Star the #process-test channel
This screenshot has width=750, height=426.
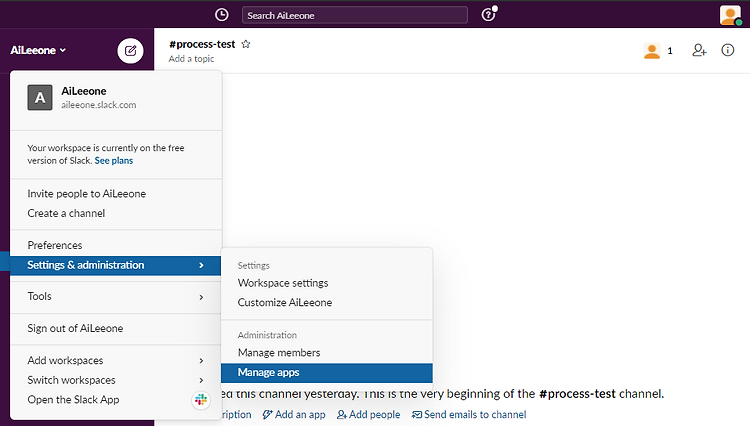tap(246, 44)
